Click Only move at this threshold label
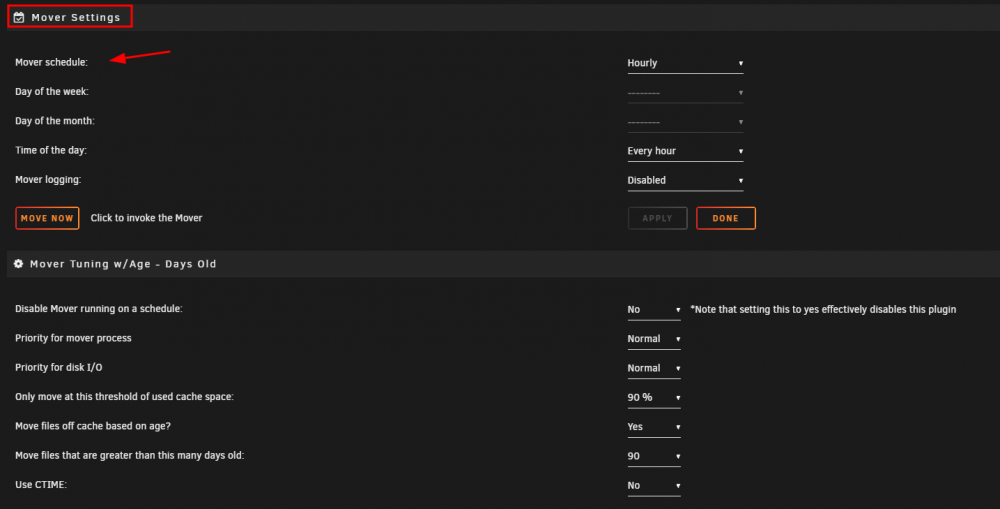This screenshot has width=1000, height=509. click(x=124, y=396)
